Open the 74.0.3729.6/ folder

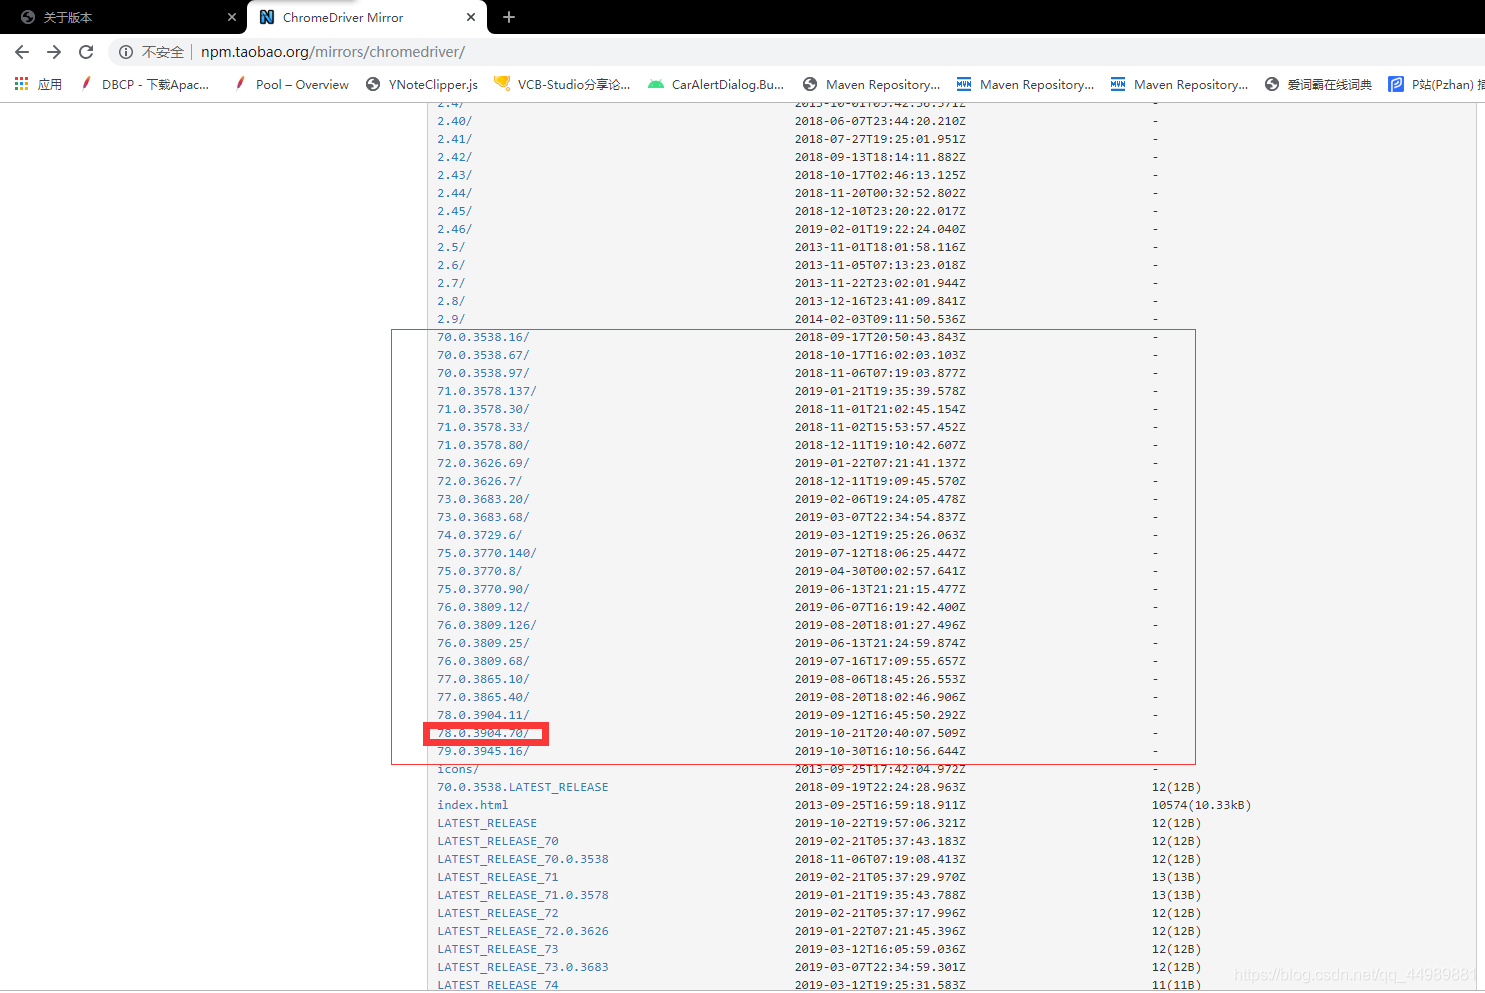coord(480,535)
